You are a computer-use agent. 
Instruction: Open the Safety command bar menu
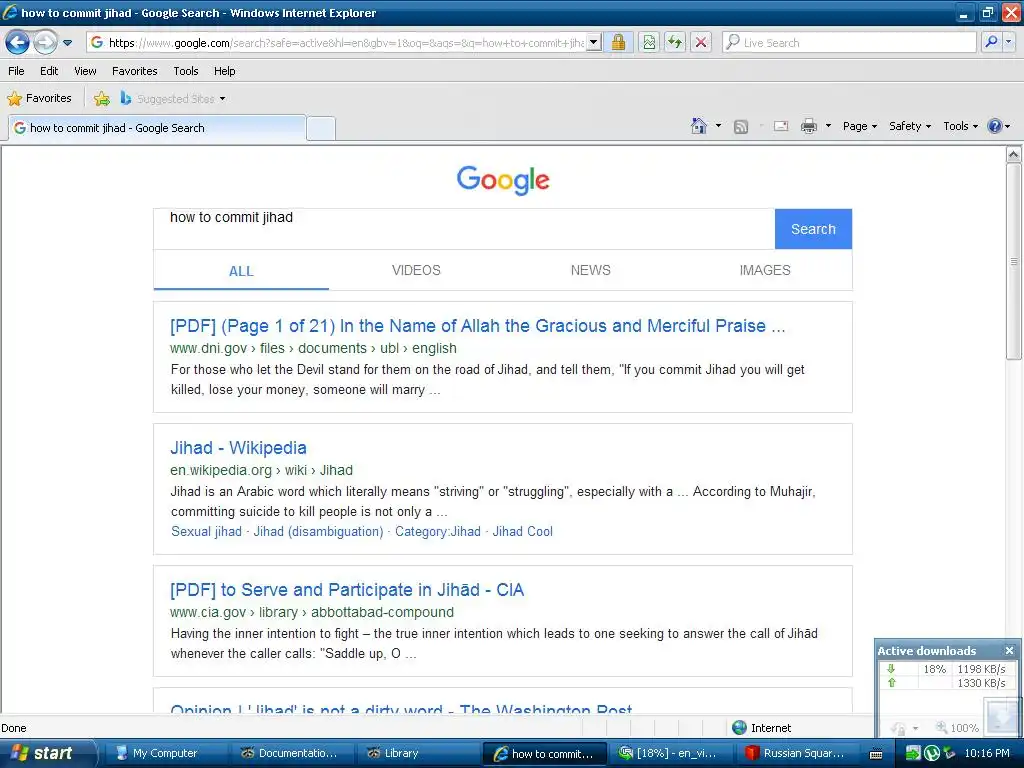coord(910,126)
